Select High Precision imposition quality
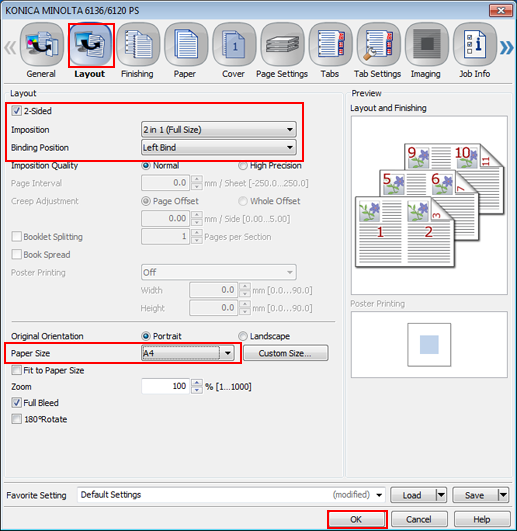517x531 pixels. 242,166
